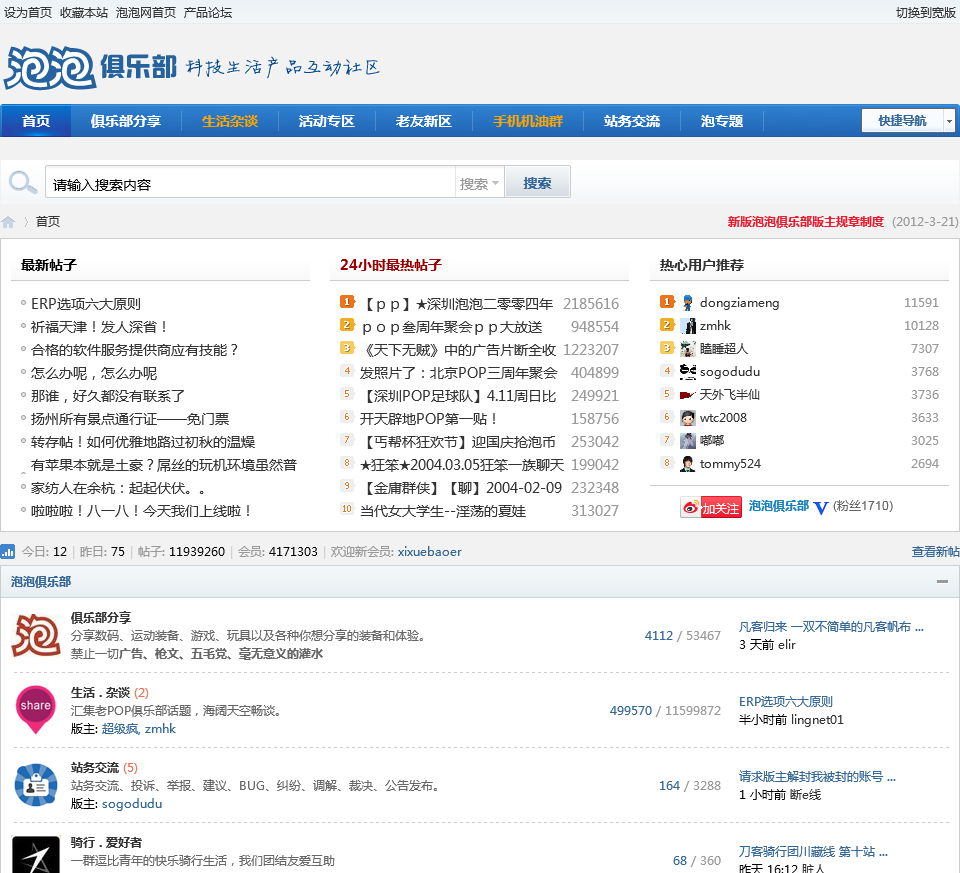Open the 俱乐部分享 nav tab
The width and height of the screenshot is (960, 873).
tap(126, 121)
